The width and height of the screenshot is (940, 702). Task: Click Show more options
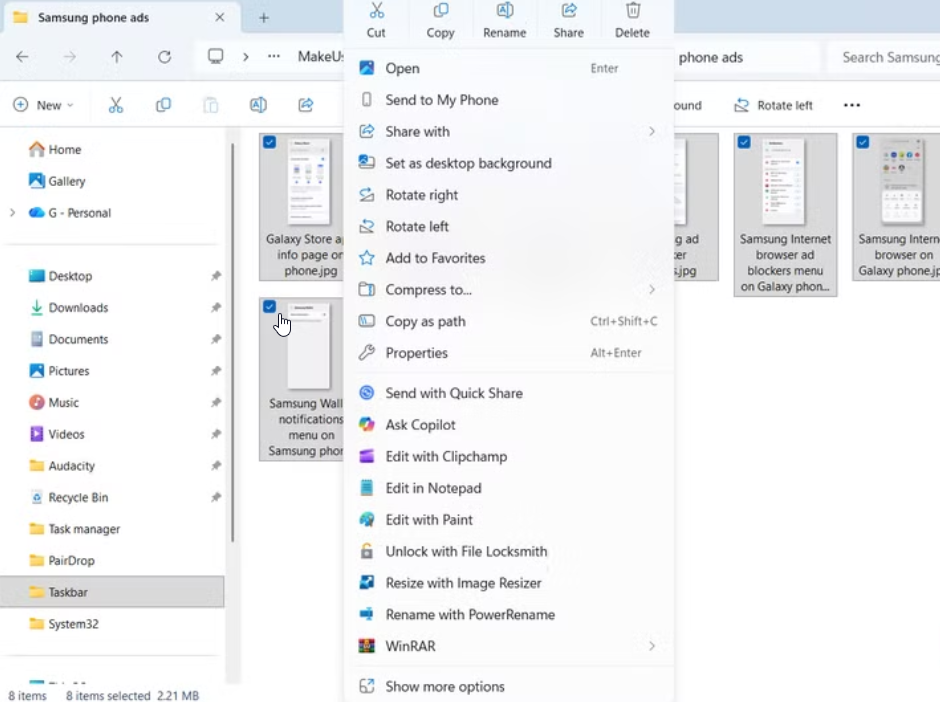point(445,687)
